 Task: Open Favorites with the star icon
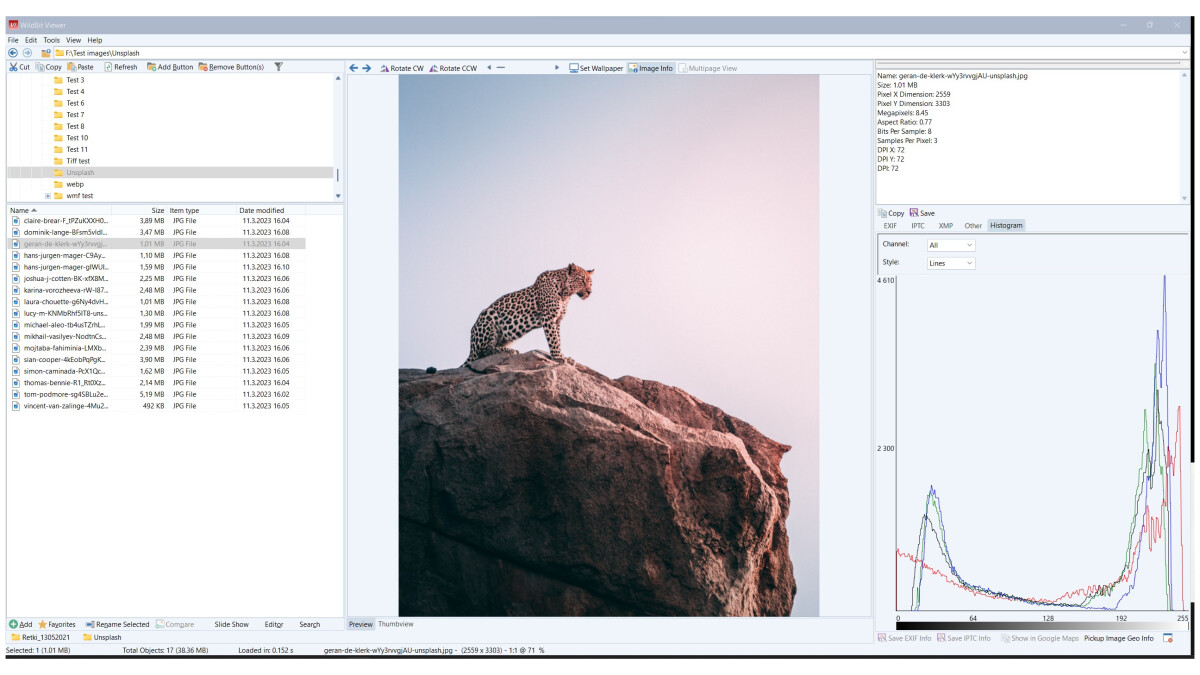[57, 624]
